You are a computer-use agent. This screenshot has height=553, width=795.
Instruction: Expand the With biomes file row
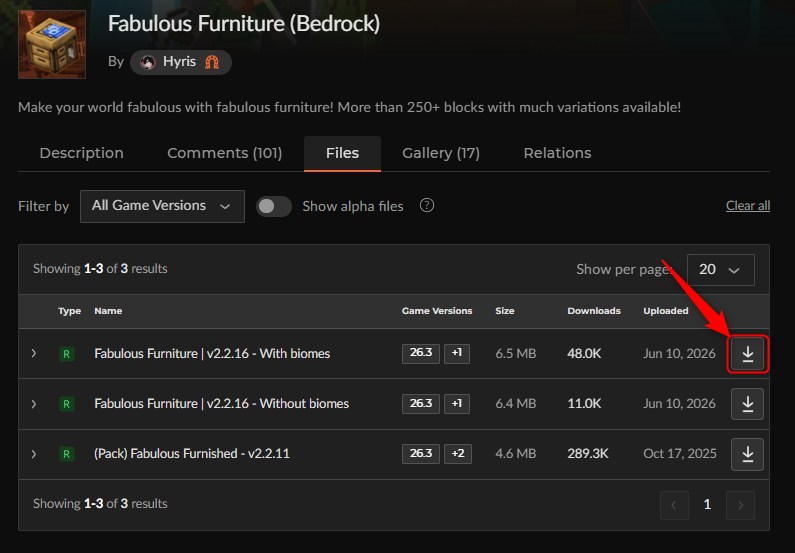34,353
